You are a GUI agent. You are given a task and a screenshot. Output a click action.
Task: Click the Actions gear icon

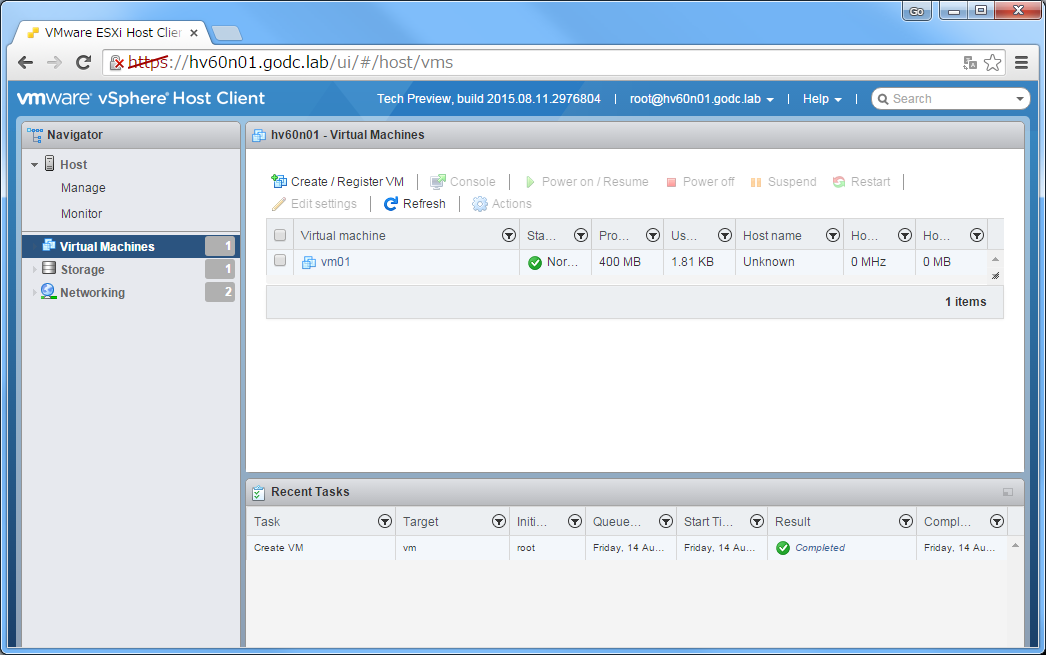click(x=480, y=203)
